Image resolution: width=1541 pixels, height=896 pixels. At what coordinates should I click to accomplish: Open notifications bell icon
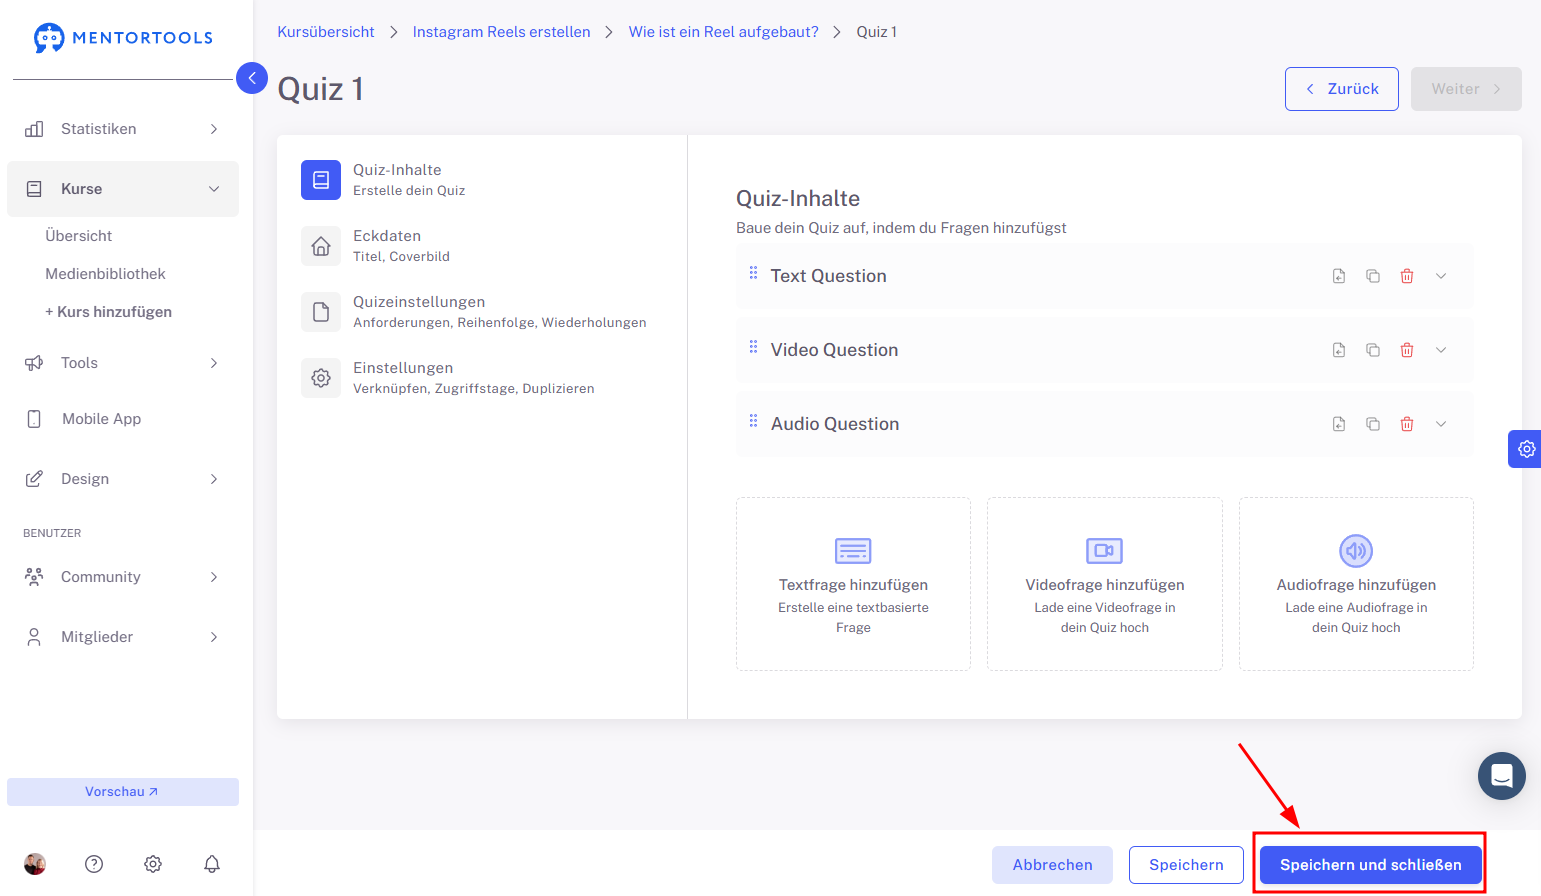click(212, 864)
